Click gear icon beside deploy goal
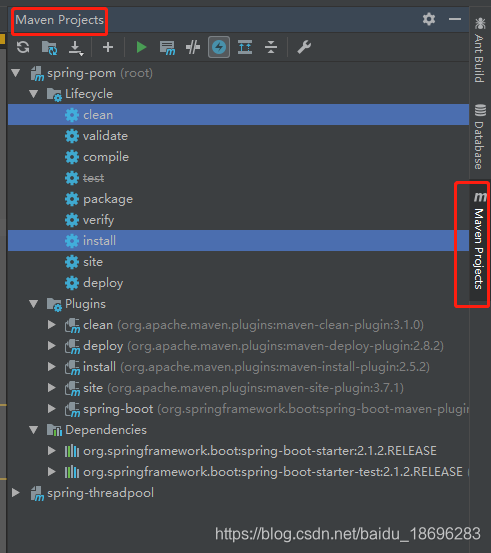Viewport: 491px width, 553px height. (x=72, y=282)
